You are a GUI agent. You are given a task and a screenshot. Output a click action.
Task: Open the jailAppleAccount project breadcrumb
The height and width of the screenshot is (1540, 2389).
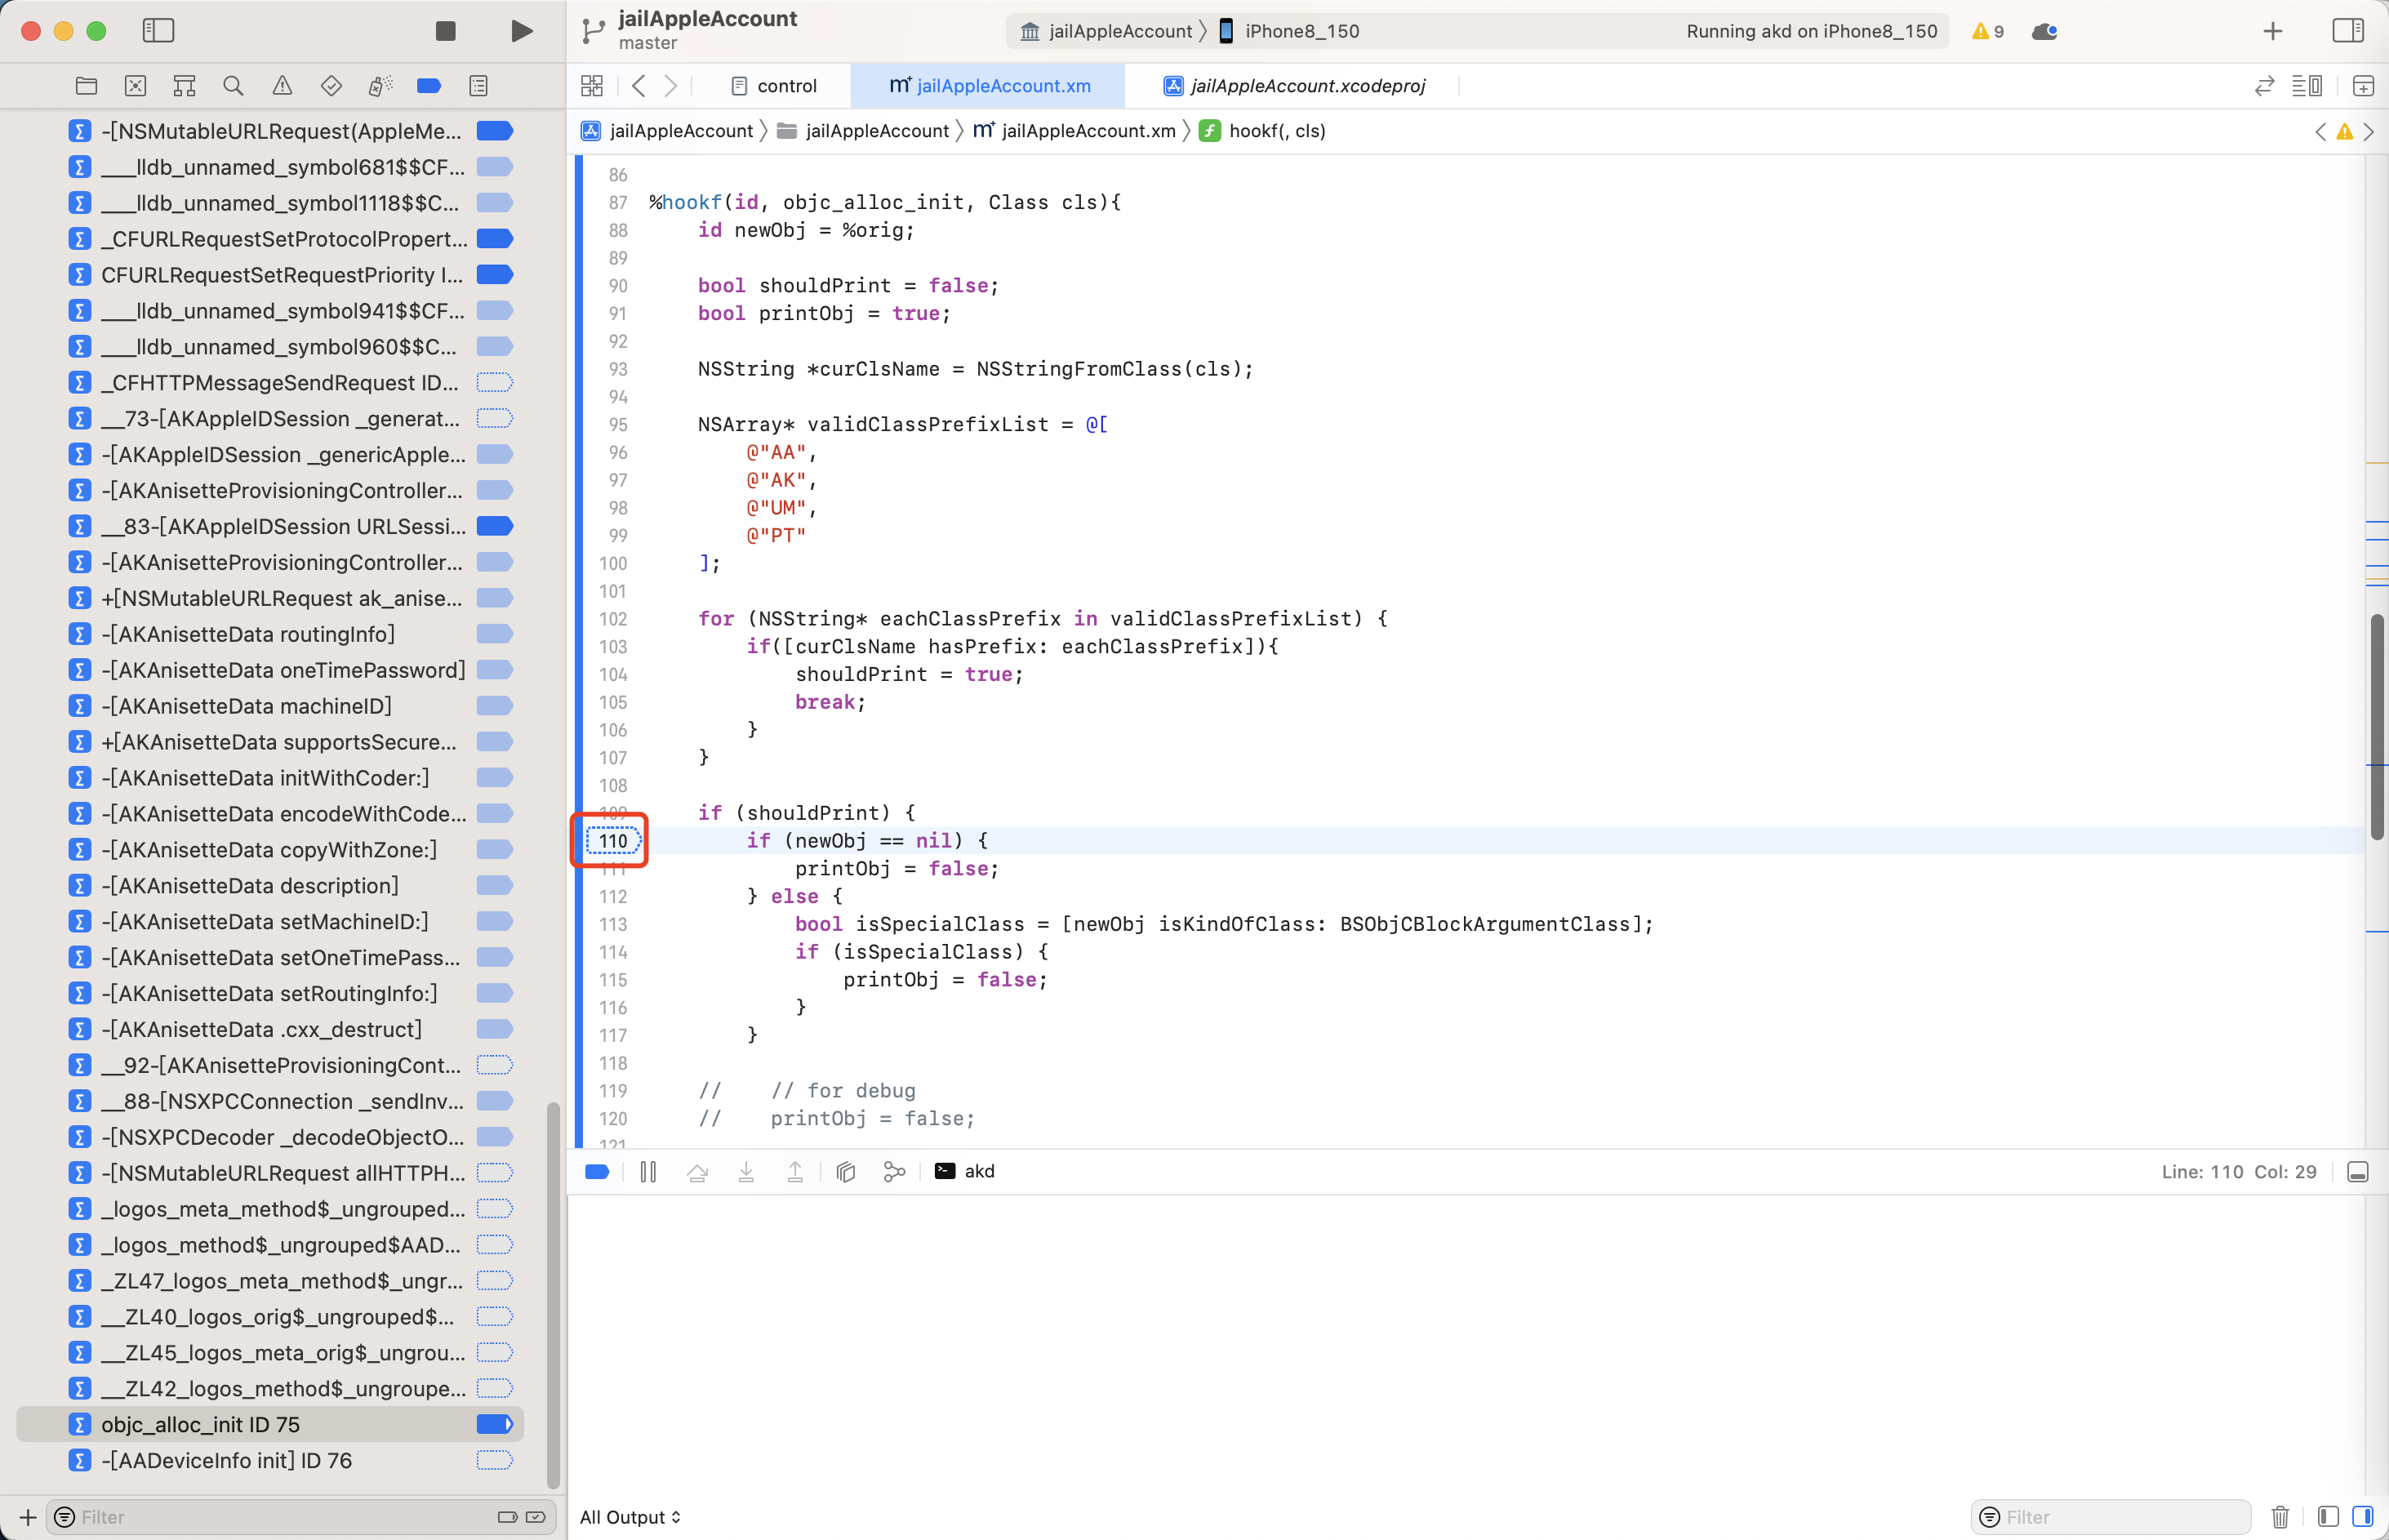[667, 131]
